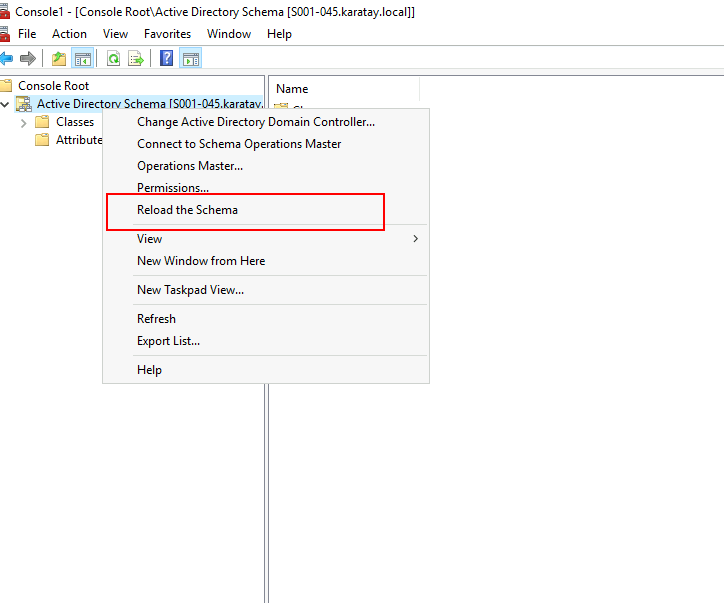This screenshot has height=603, width=724.
Task: Select Attributes in console tree
Action: click(x=79, y=140)
